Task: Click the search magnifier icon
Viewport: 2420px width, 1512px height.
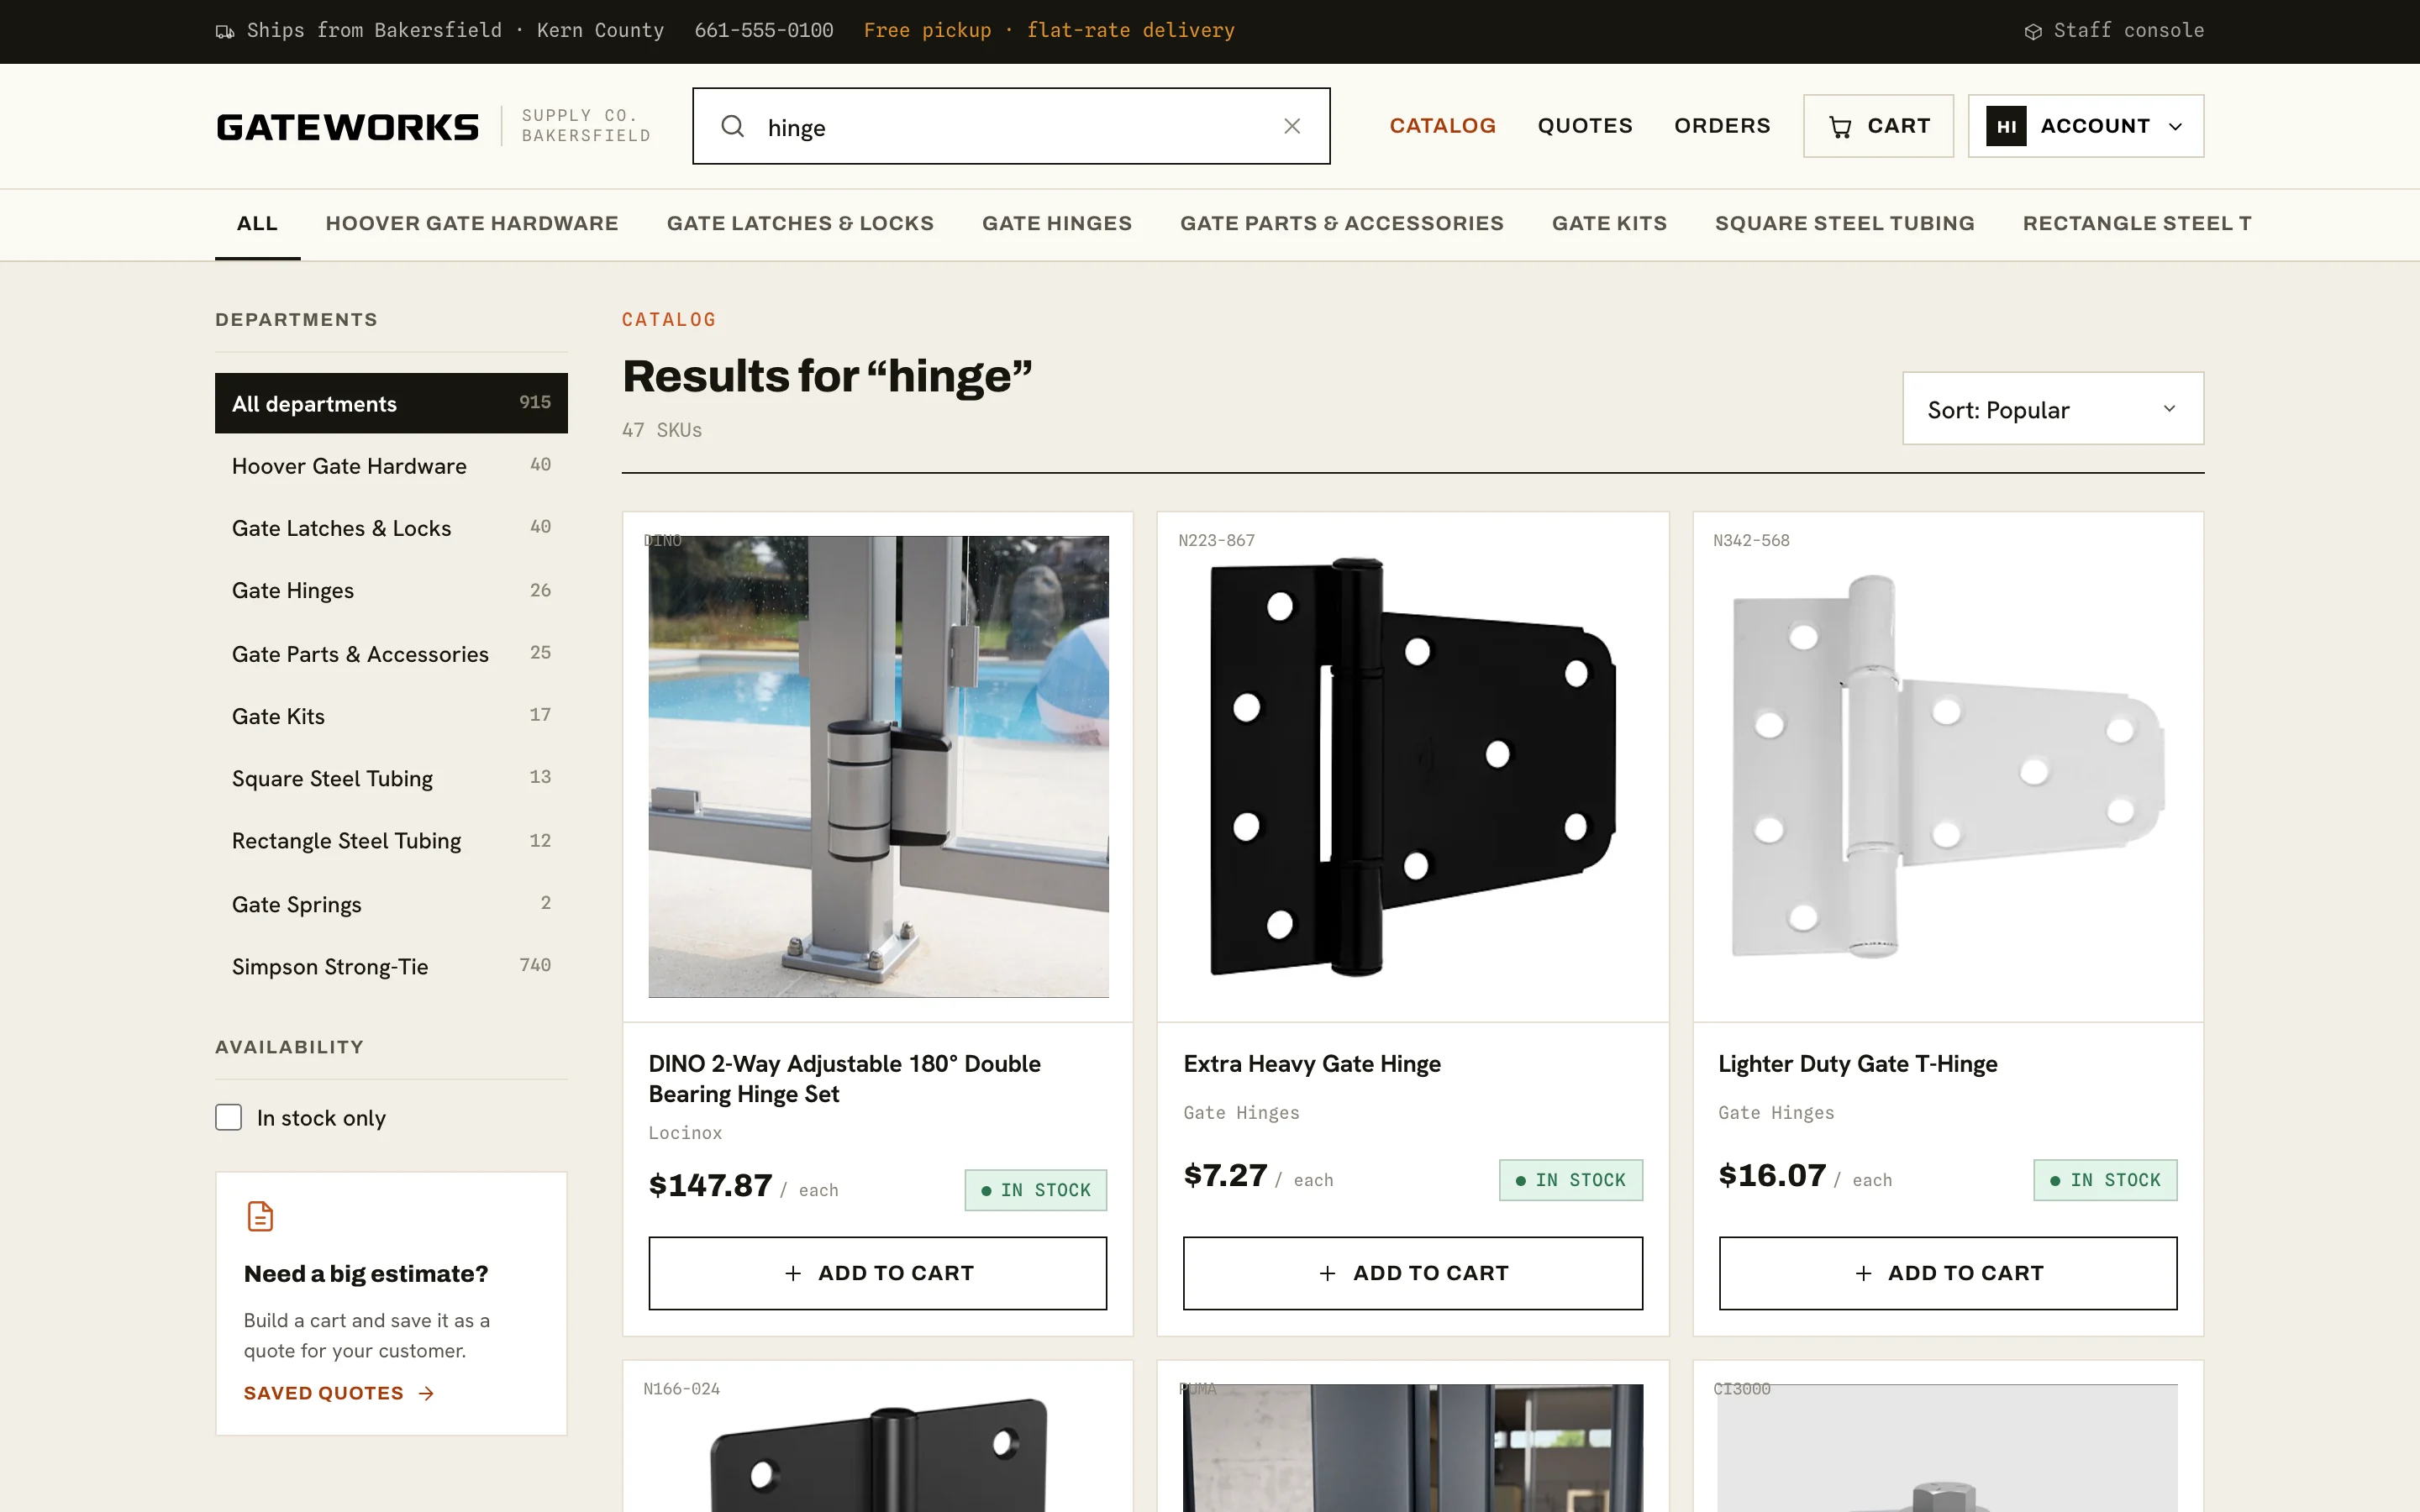Action: click(733, 126)
